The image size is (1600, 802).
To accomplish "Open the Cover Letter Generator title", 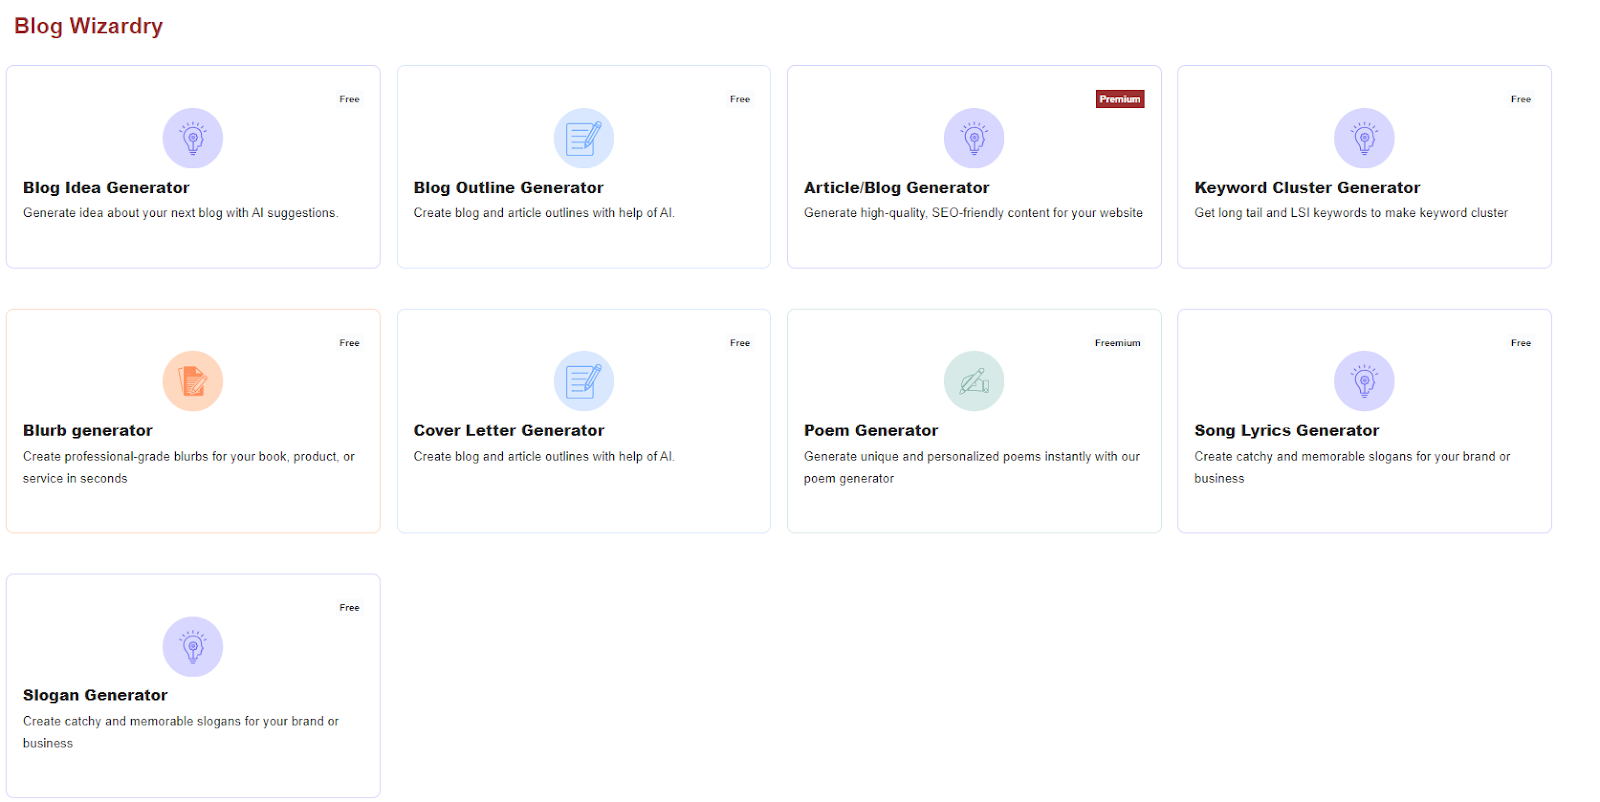I will click(x=509, y=431).
